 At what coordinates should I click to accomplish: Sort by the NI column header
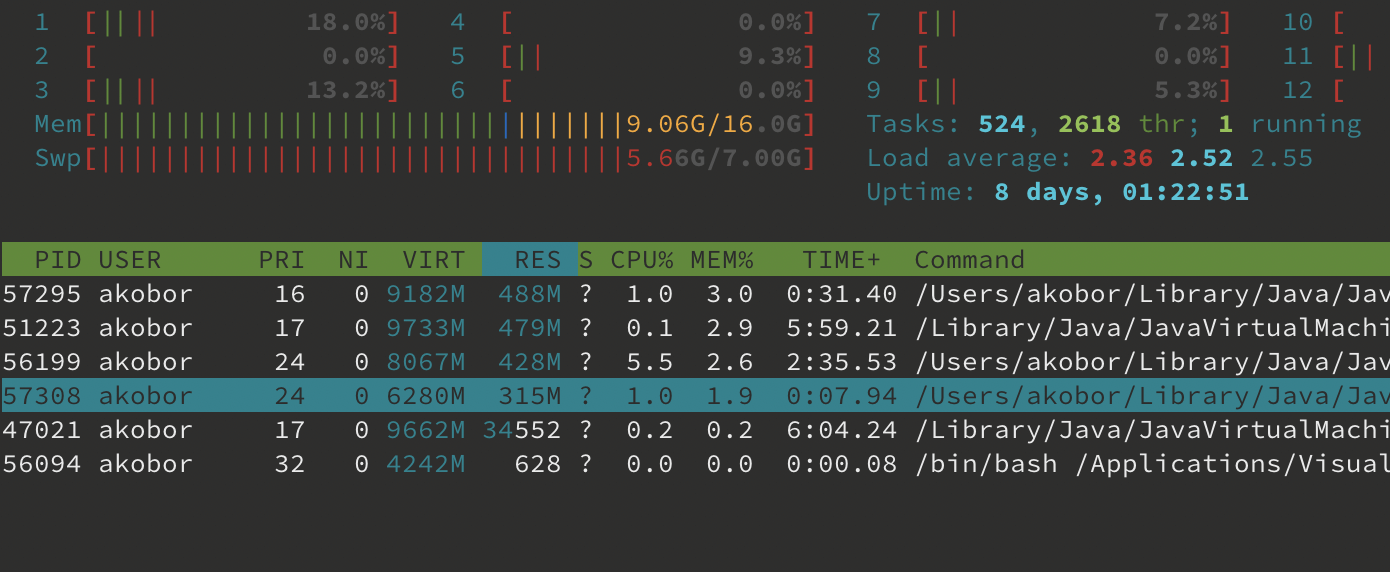pos(354,260)
